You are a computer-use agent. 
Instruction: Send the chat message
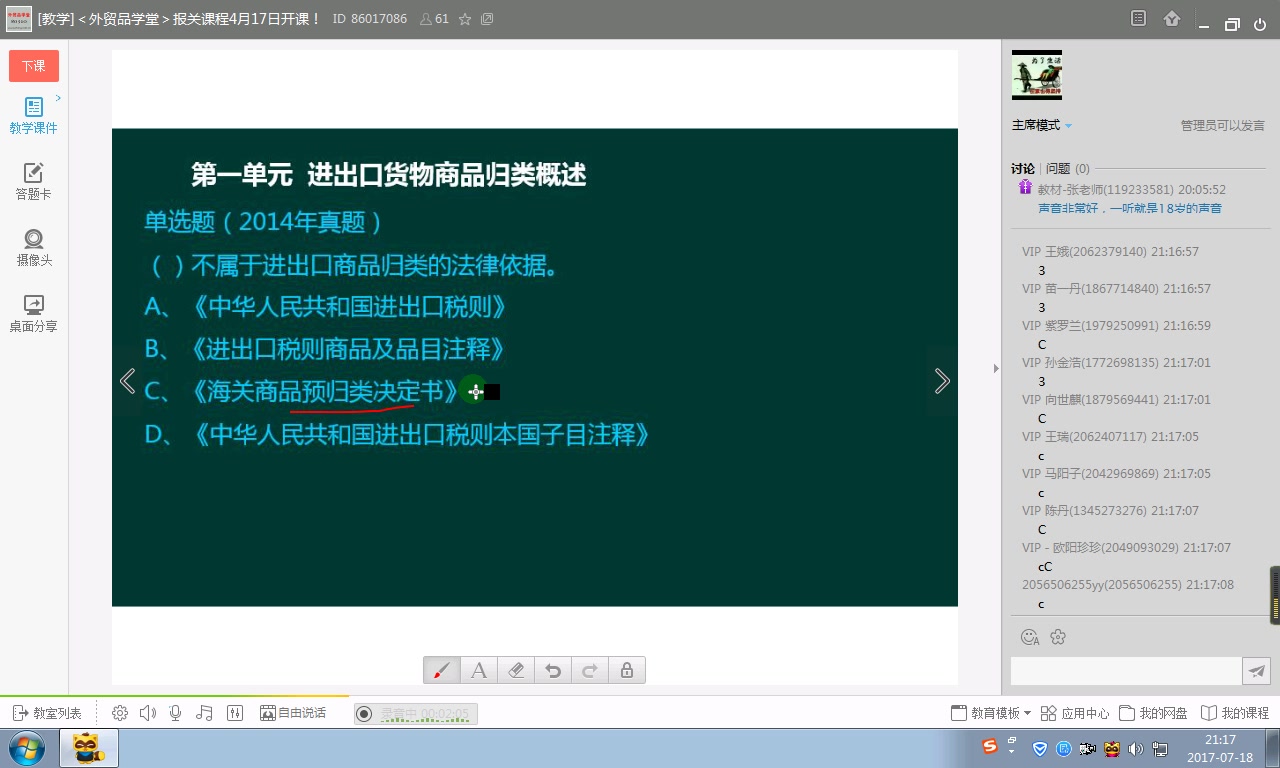pyautogui.click(x=1257, y=671)
